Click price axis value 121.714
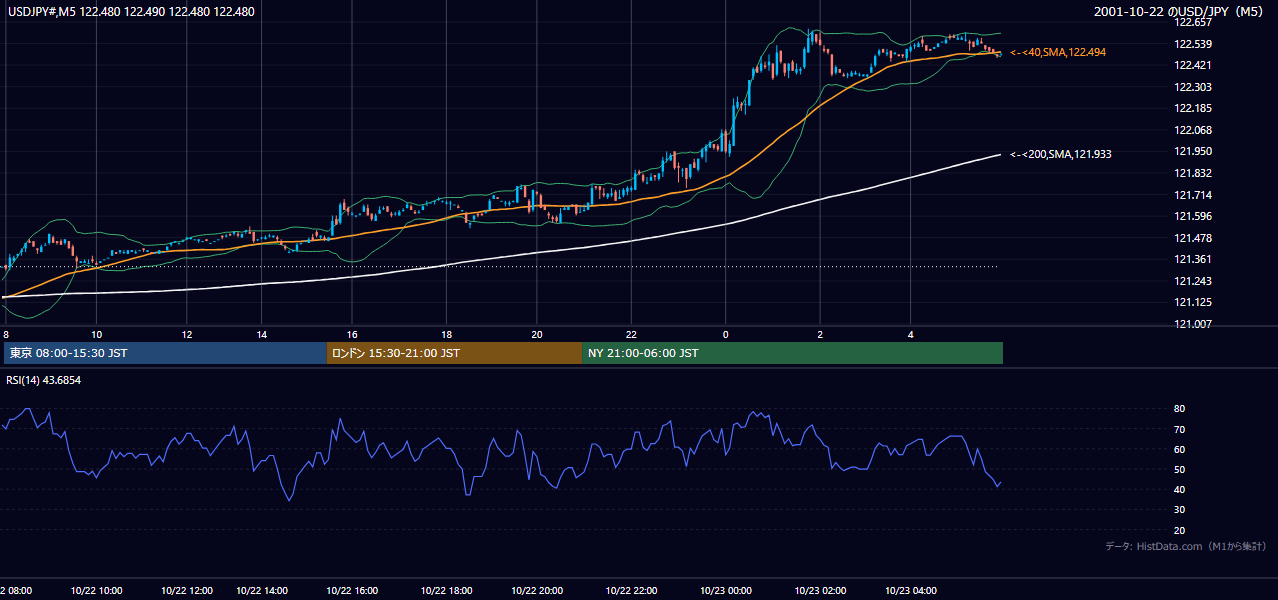The image size is (1278, 600). click(x=1192, y=195)
